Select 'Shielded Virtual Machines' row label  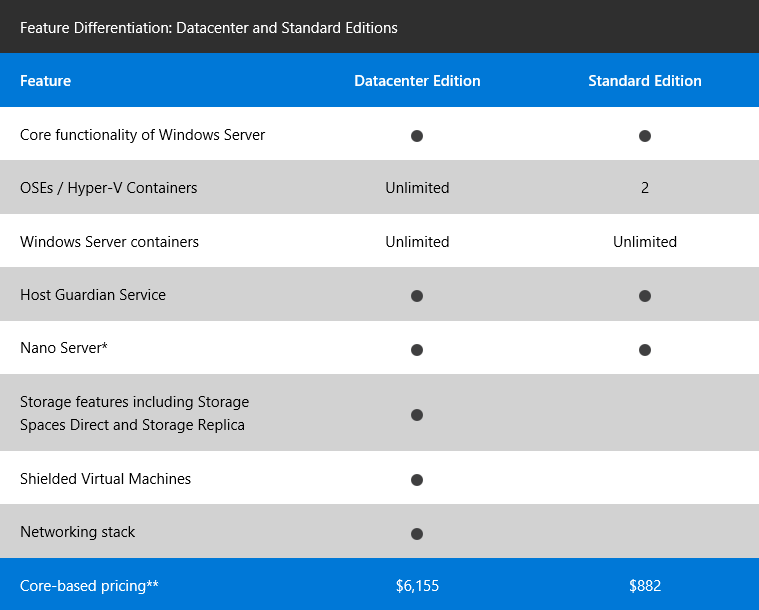(x=106, y=479)
